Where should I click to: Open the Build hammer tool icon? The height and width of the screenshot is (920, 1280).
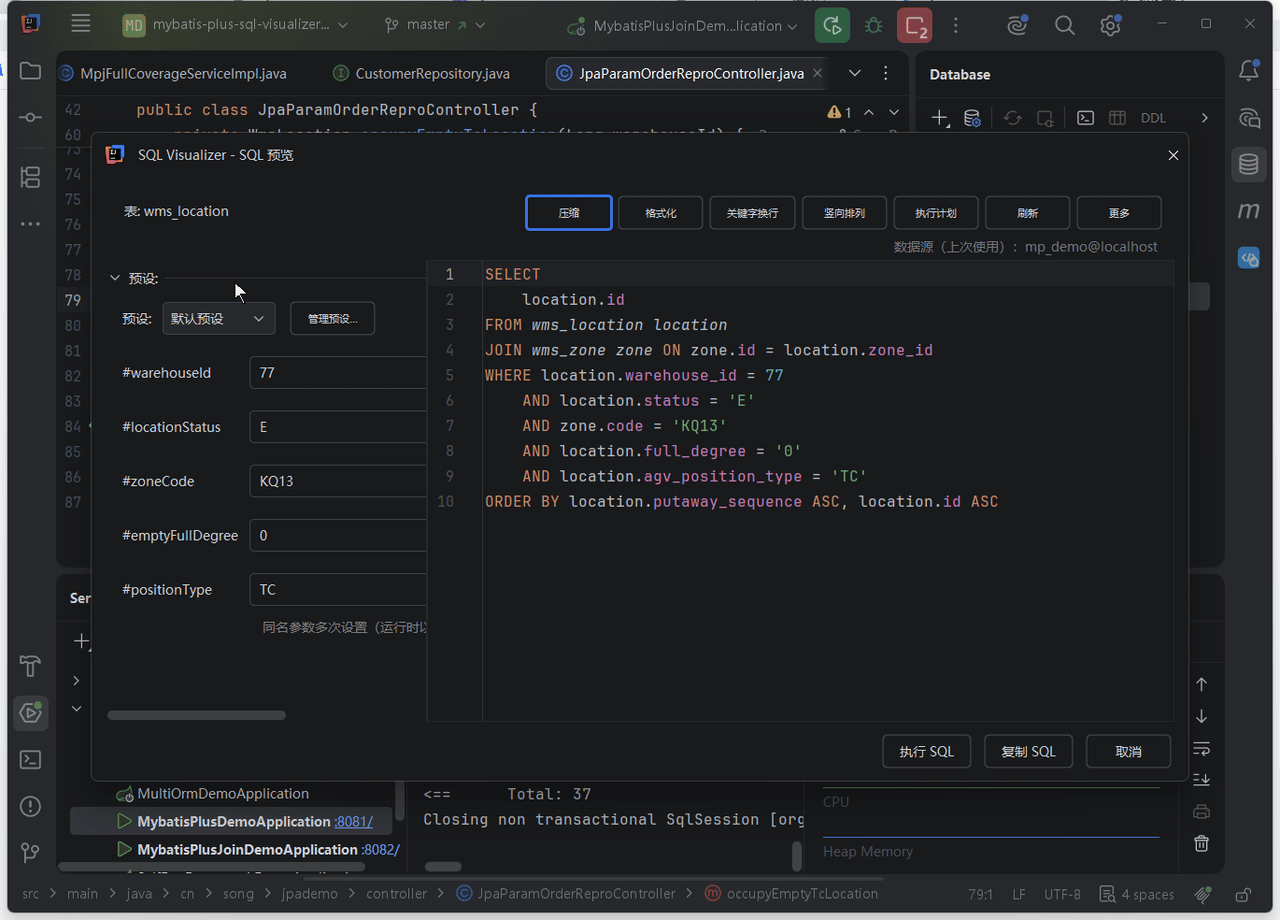click(x=30, y=666)
